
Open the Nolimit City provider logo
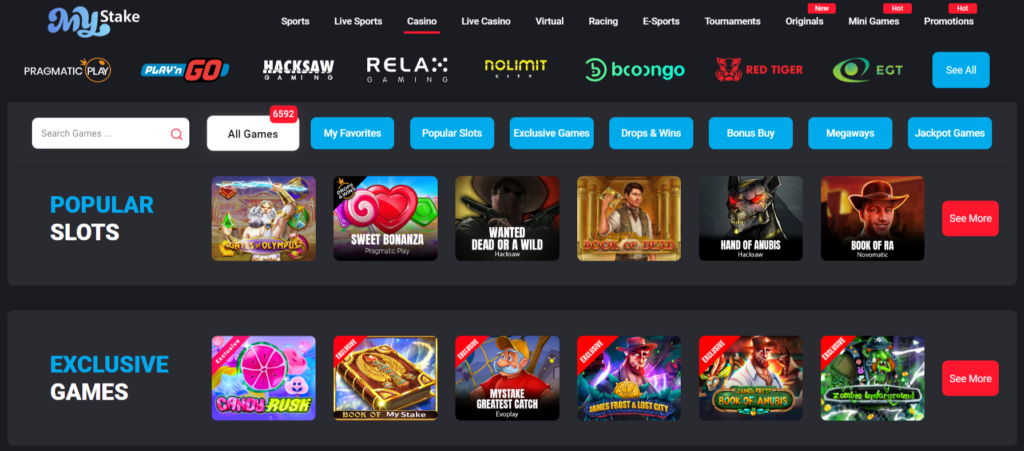tap(515, 69)
